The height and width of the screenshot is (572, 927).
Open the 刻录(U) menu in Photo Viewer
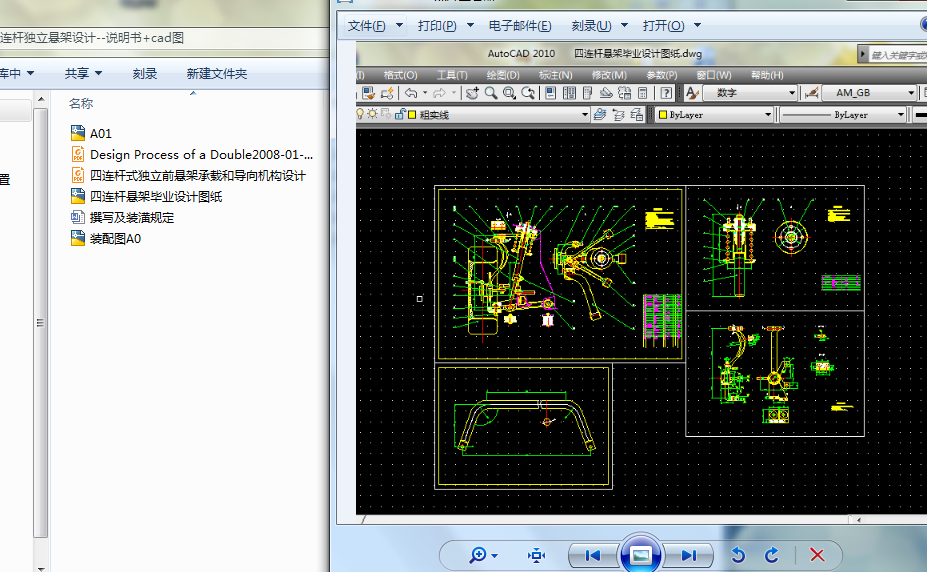[x=591, y=26]
